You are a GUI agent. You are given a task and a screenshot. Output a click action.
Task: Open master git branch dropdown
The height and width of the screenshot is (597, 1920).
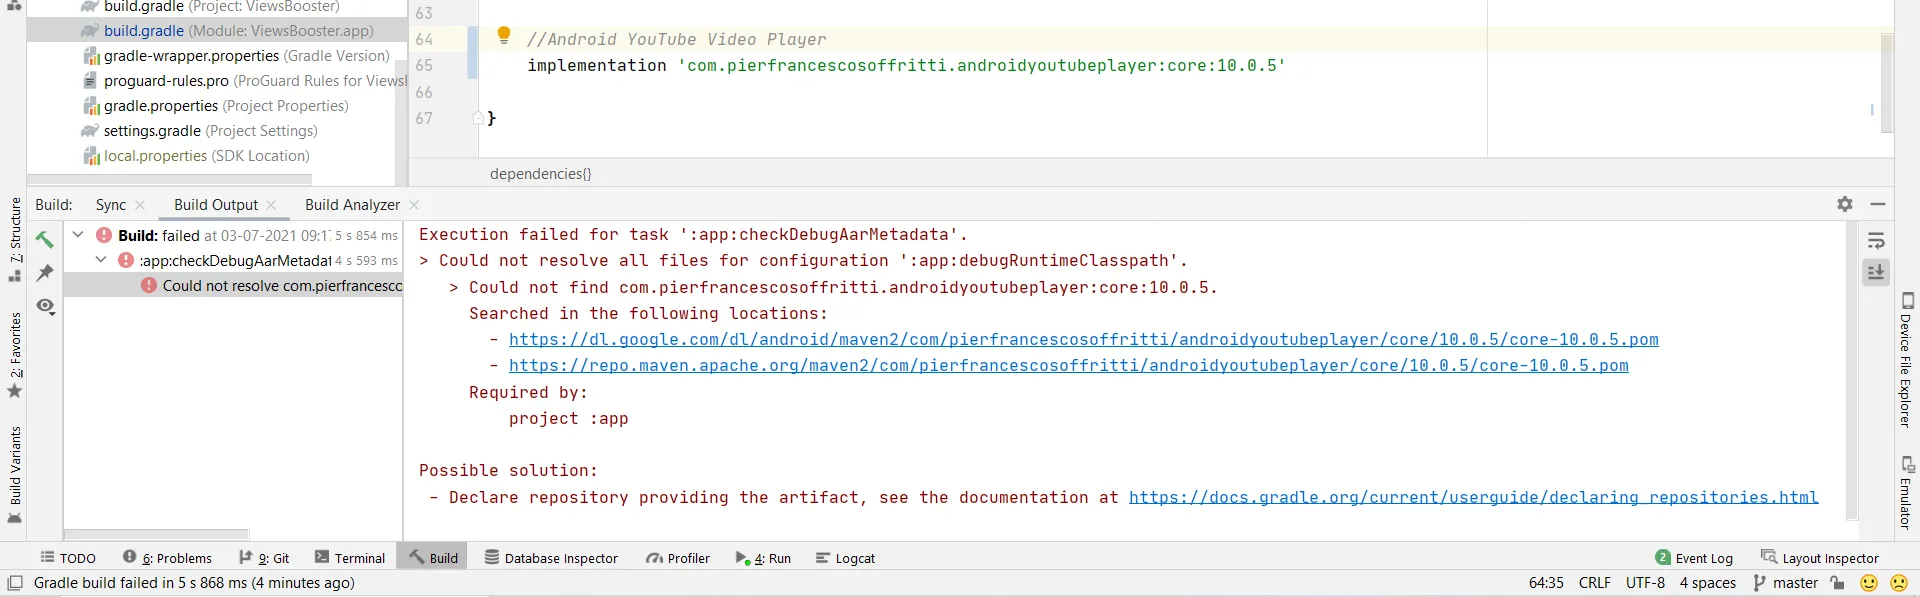point(1786,582)
